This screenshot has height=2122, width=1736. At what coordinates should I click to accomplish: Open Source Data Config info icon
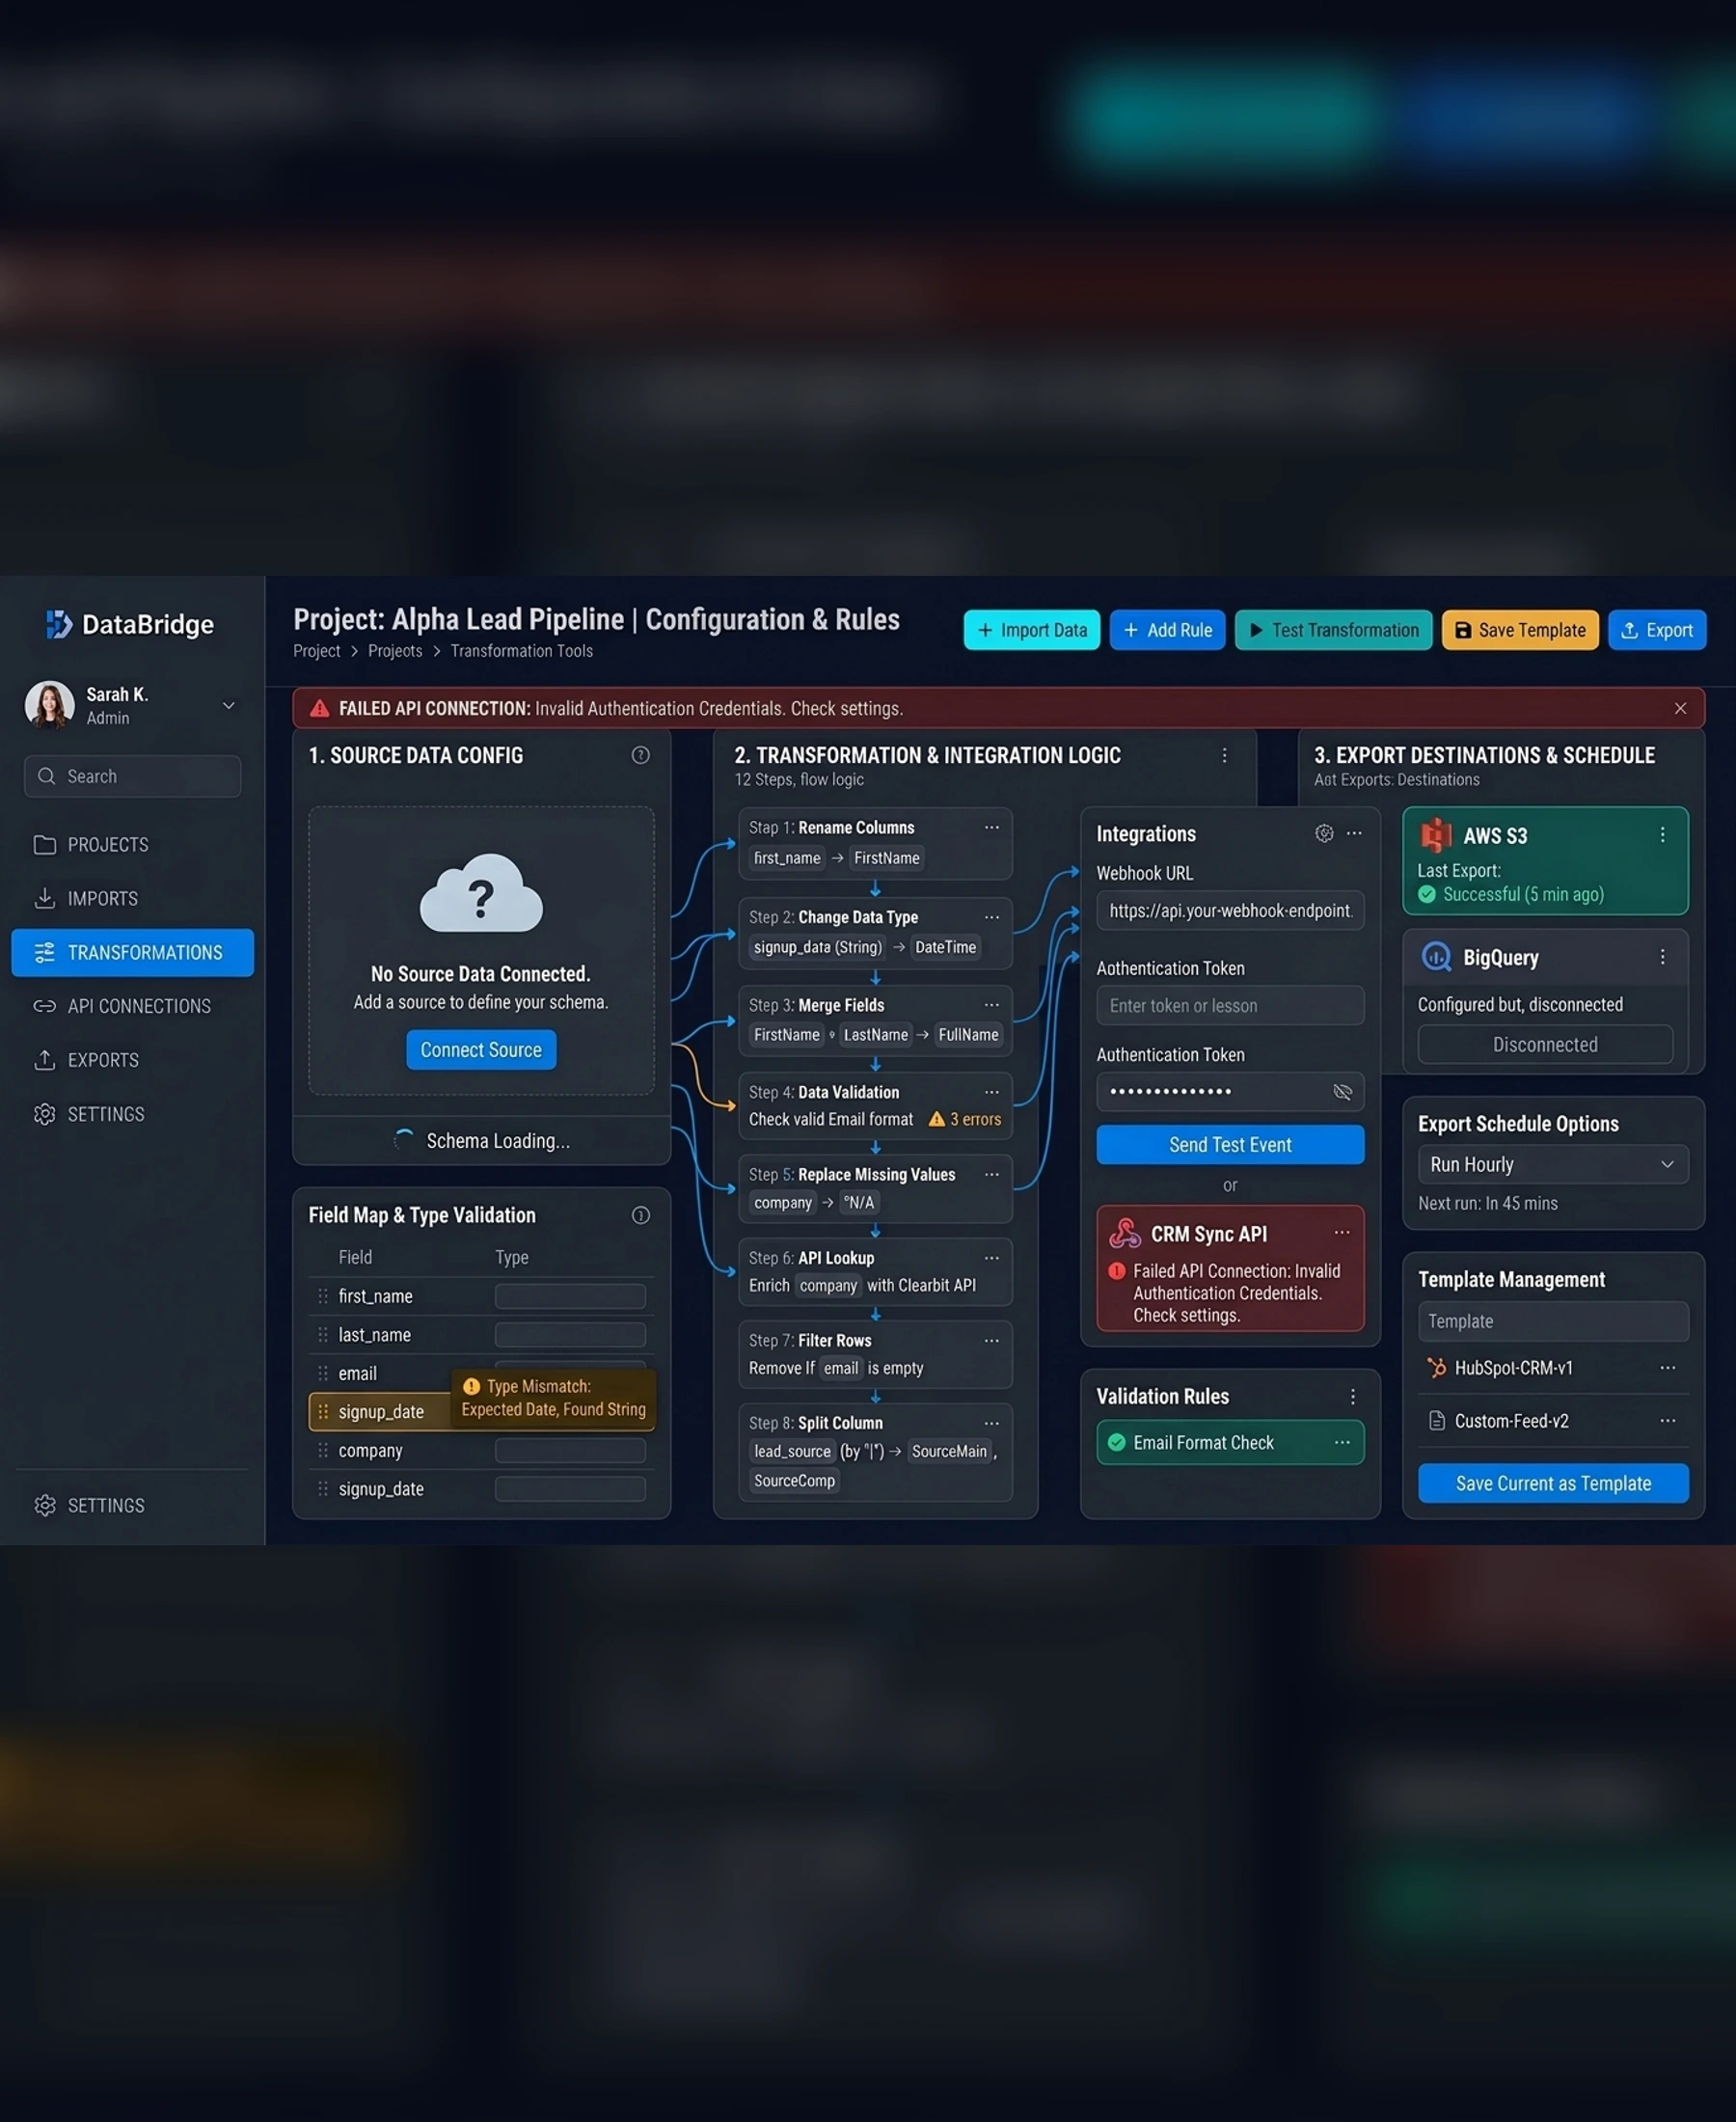point(640,755)
